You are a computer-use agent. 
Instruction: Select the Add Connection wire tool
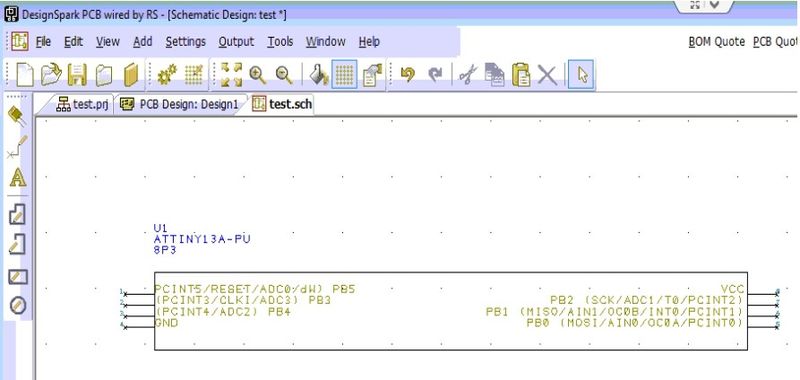17,147
